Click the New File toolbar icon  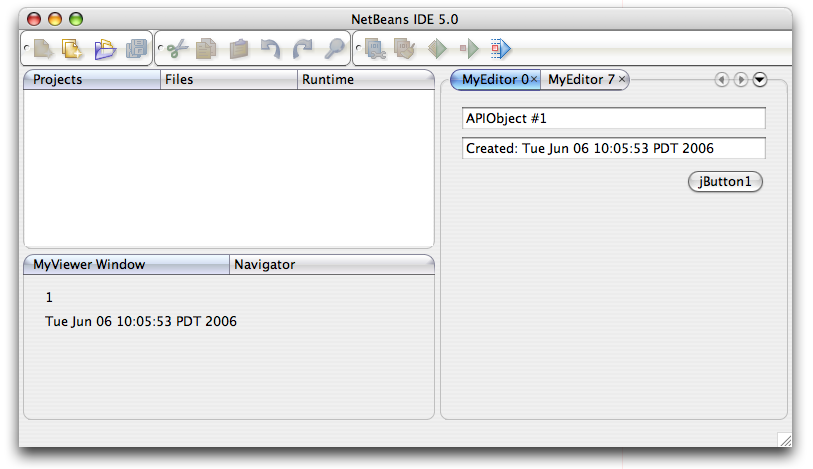[43, 49]
